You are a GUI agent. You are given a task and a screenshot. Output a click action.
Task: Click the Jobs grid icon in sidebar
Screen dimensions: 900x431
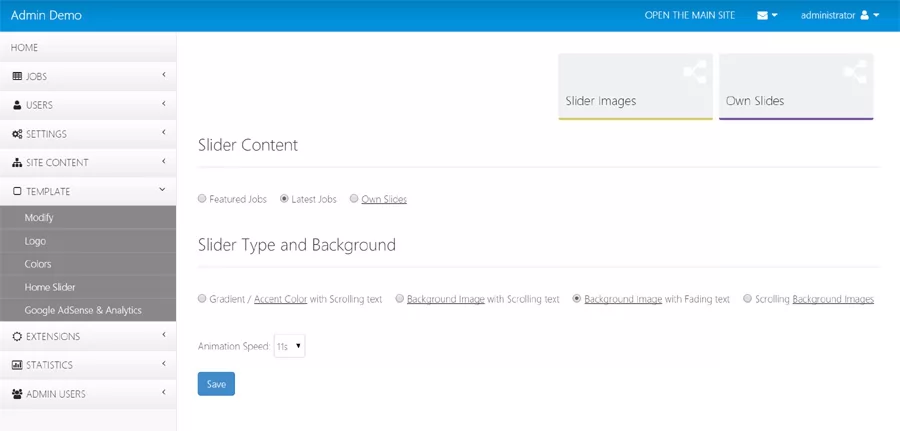(17, 77)
